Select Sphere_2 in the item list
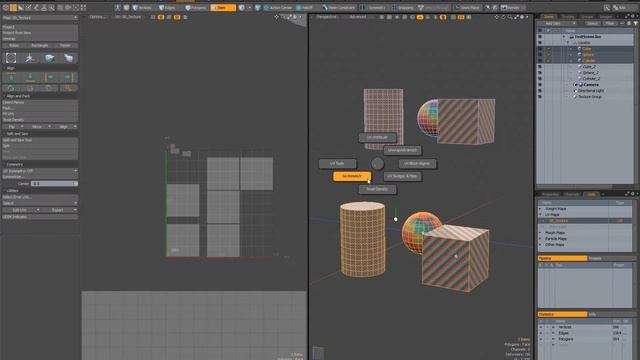This screenshot has width=640, height=360. [x=591, y=73]
